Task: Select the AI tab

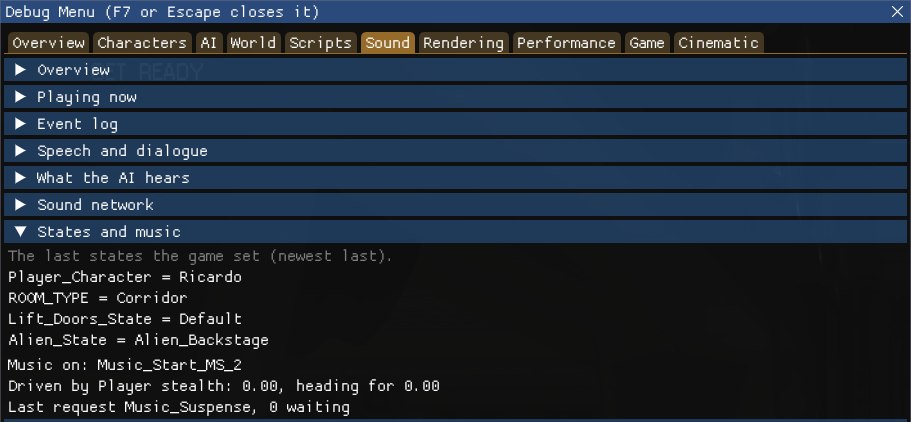Action: [x=209, y=43]
